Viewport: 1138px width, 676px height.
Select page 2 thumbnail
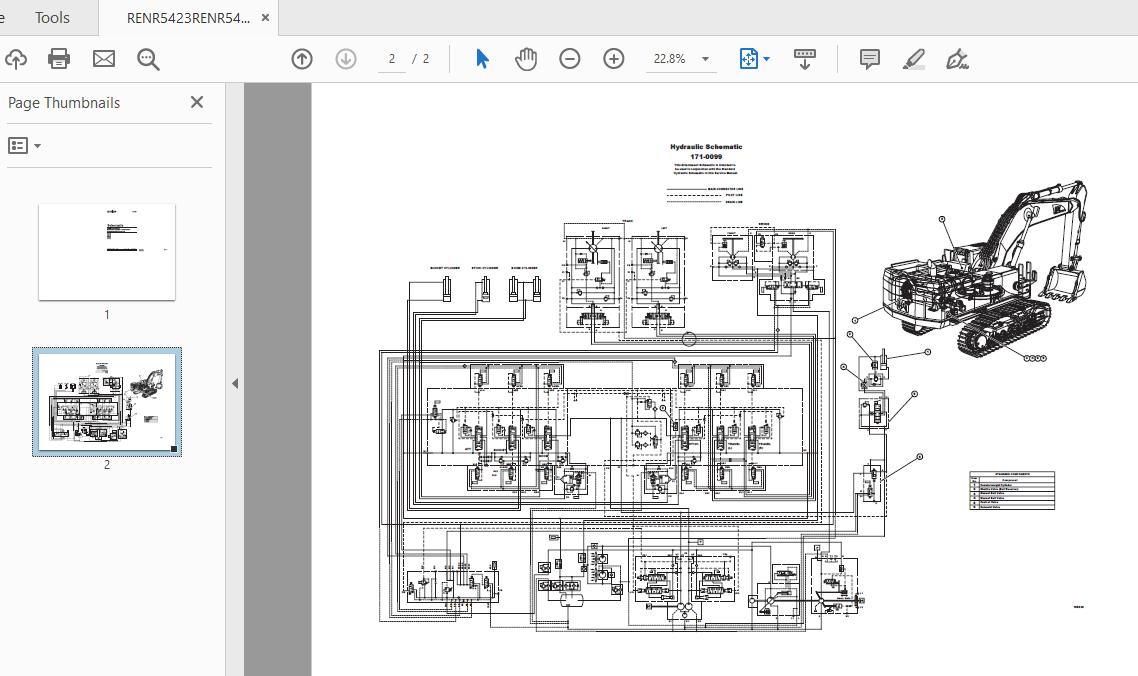click(x=107, y=402)
